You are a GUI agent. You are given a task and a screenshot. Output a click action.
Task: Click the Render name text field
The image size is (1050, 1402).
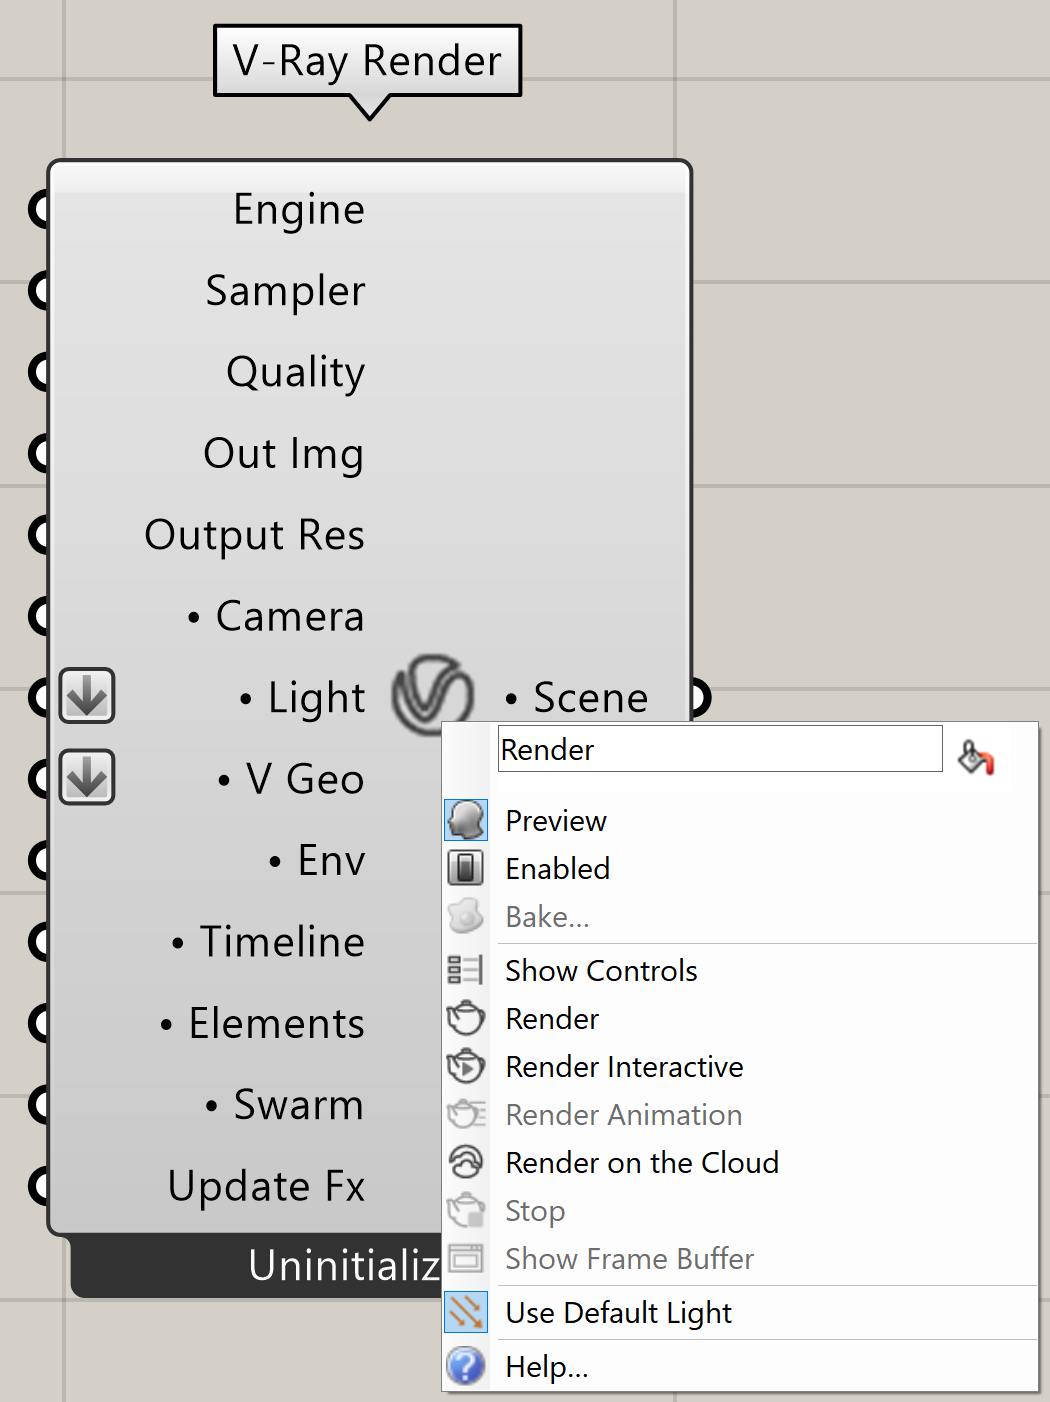(x=720, y=749)
